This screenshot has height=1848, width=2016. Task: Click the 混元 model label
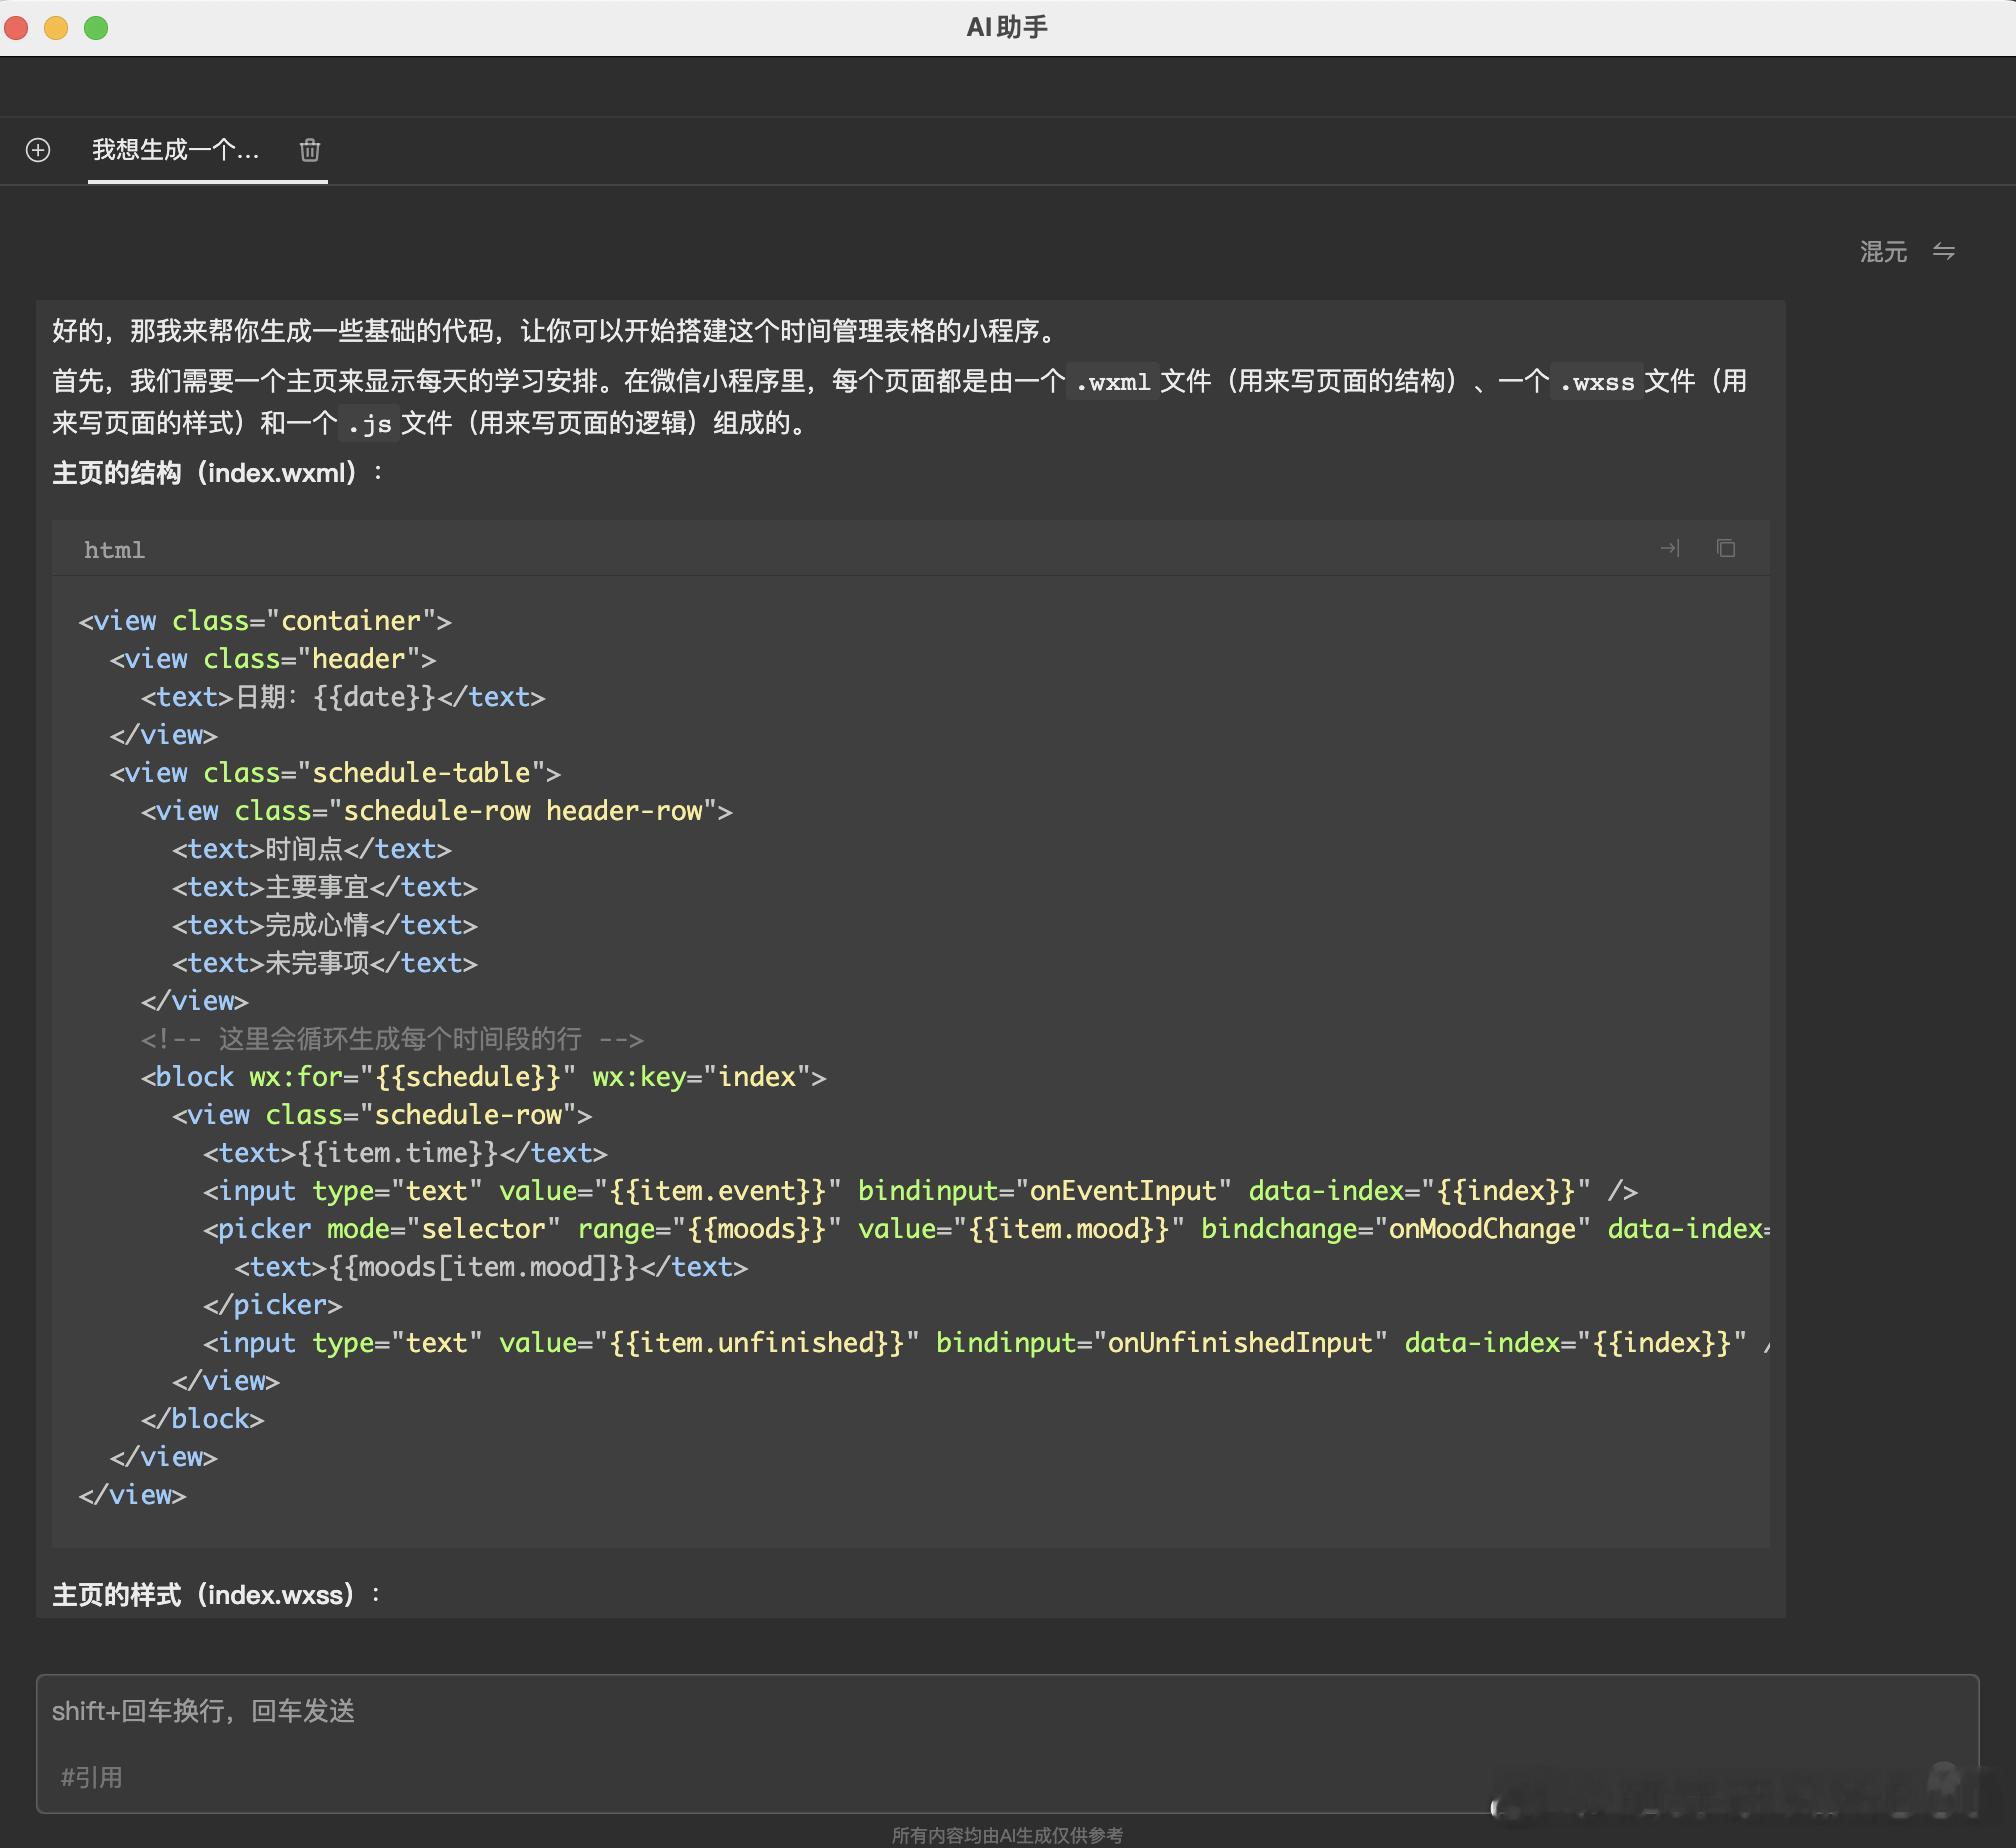(1883, 252)
